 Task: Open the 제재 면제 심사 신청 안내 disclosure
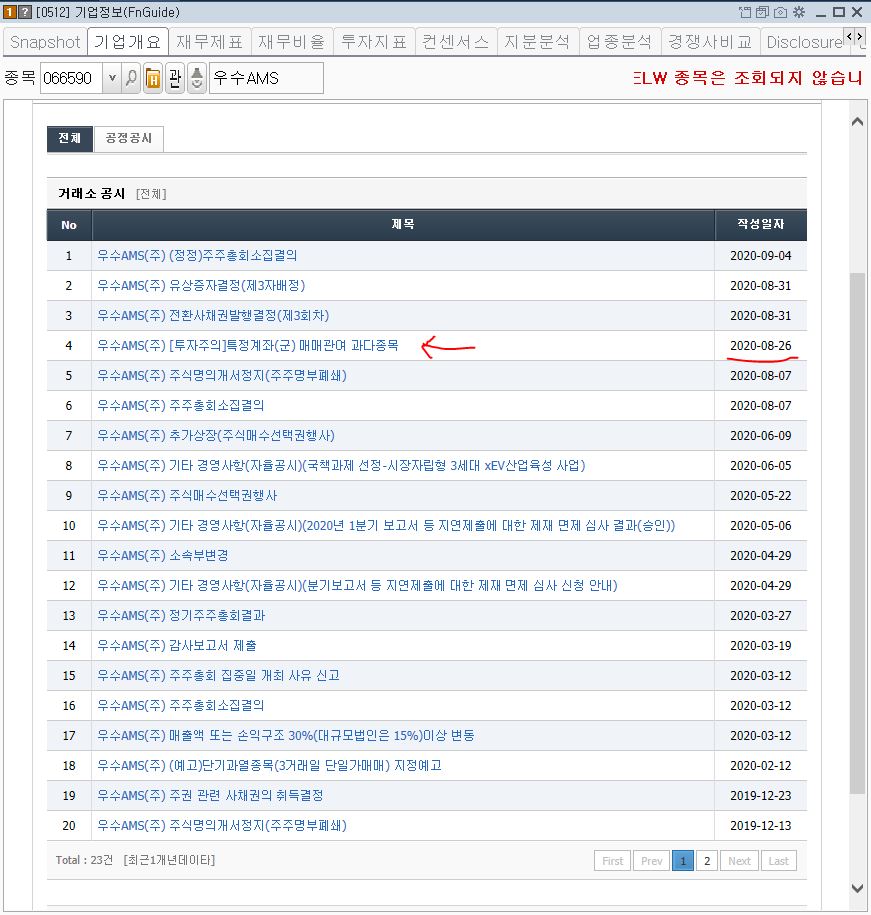357,585
